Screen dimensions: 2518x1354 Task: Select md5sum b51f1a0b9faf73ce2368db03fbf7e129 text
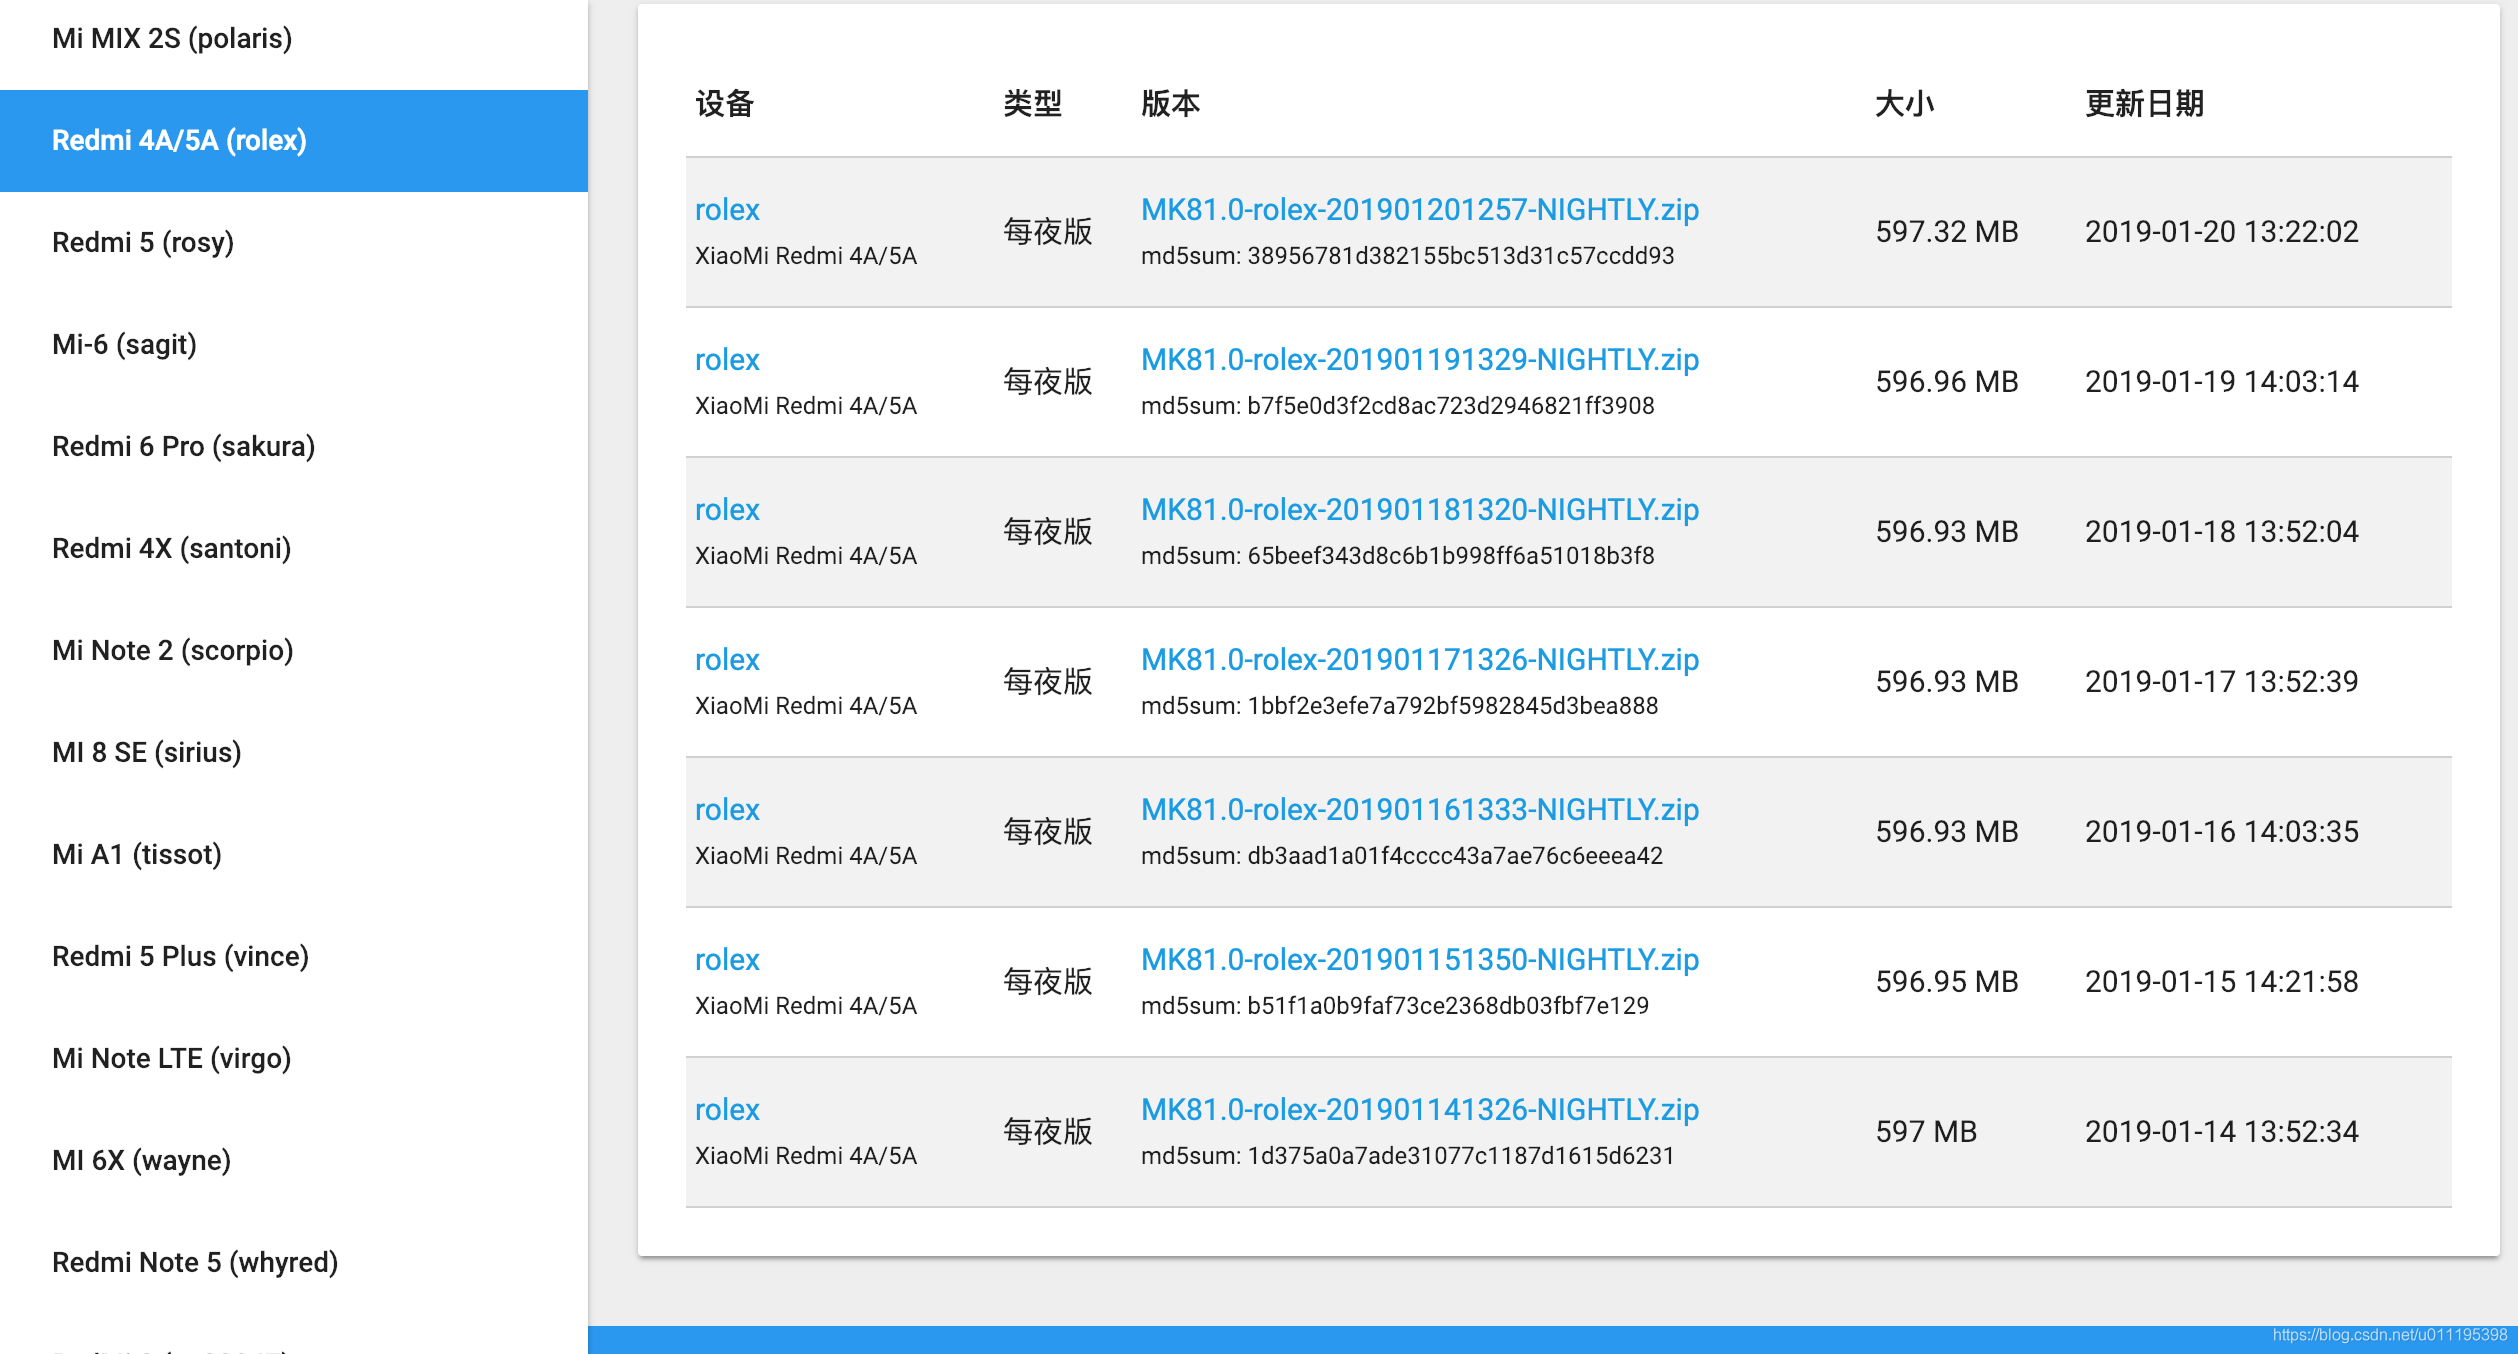coord(1395,1005)
